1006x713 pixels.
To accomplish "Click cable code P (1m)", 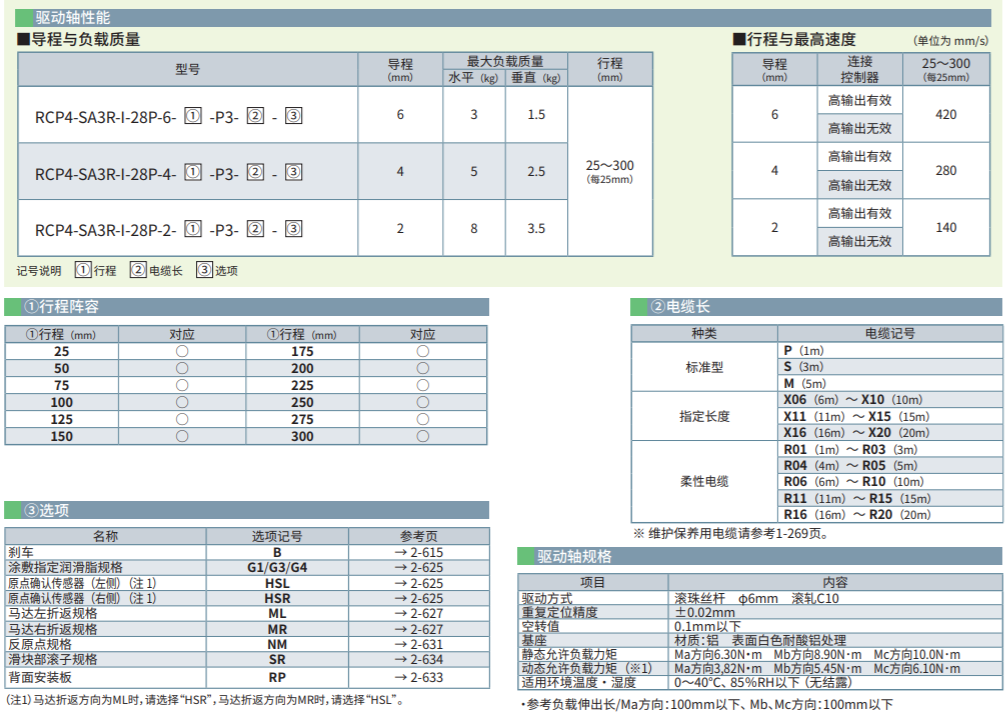I will [x=803, y=350].
